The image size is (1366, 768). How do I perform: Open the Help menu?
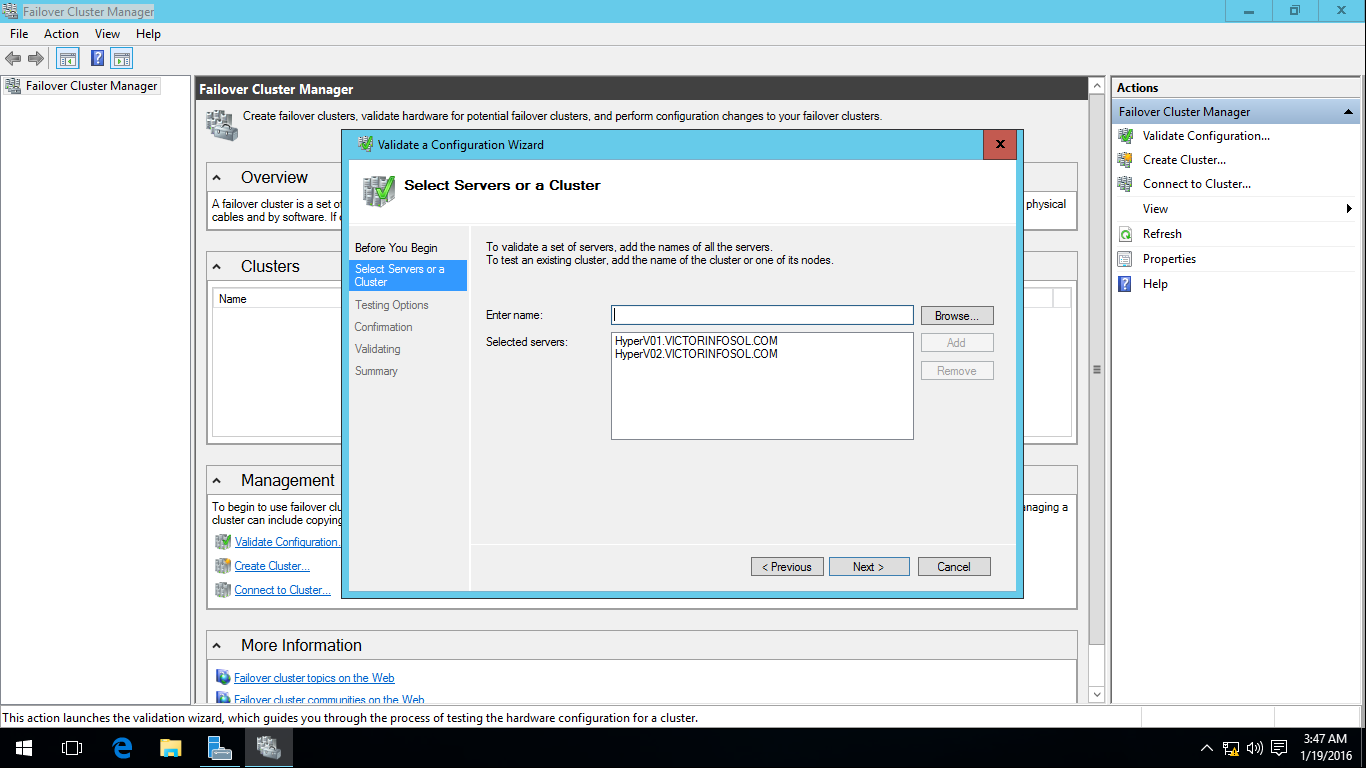[148, 34]
